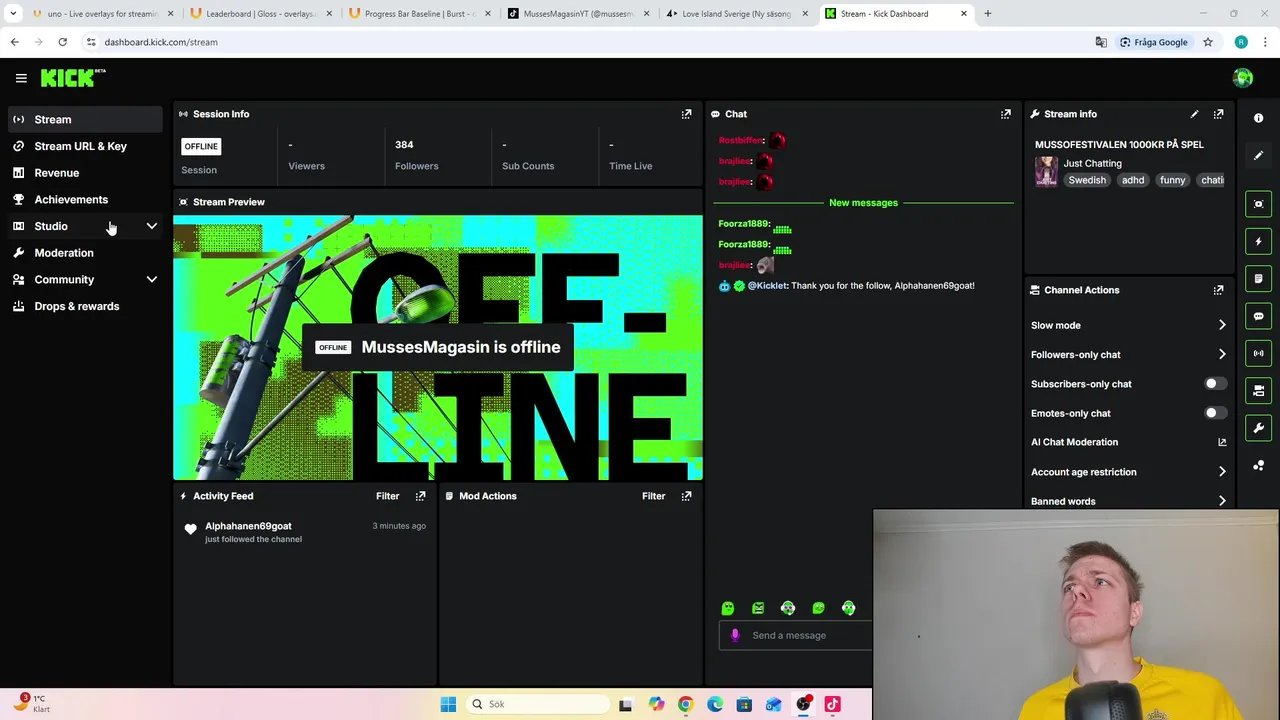The width and height of the screenshot is (1280, 720).
Task: Click the adhd stream tag
Action: [1133, 180]
